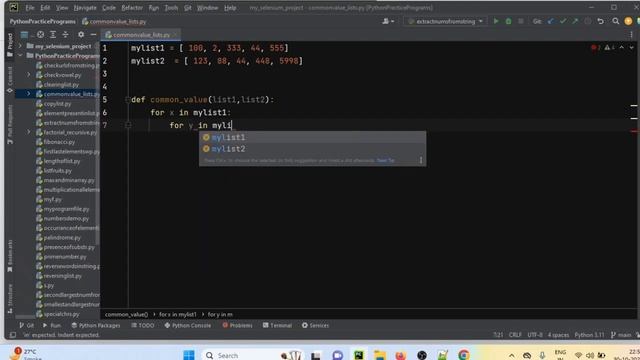Toggle the Bookmarks side tab

(10, 256)
